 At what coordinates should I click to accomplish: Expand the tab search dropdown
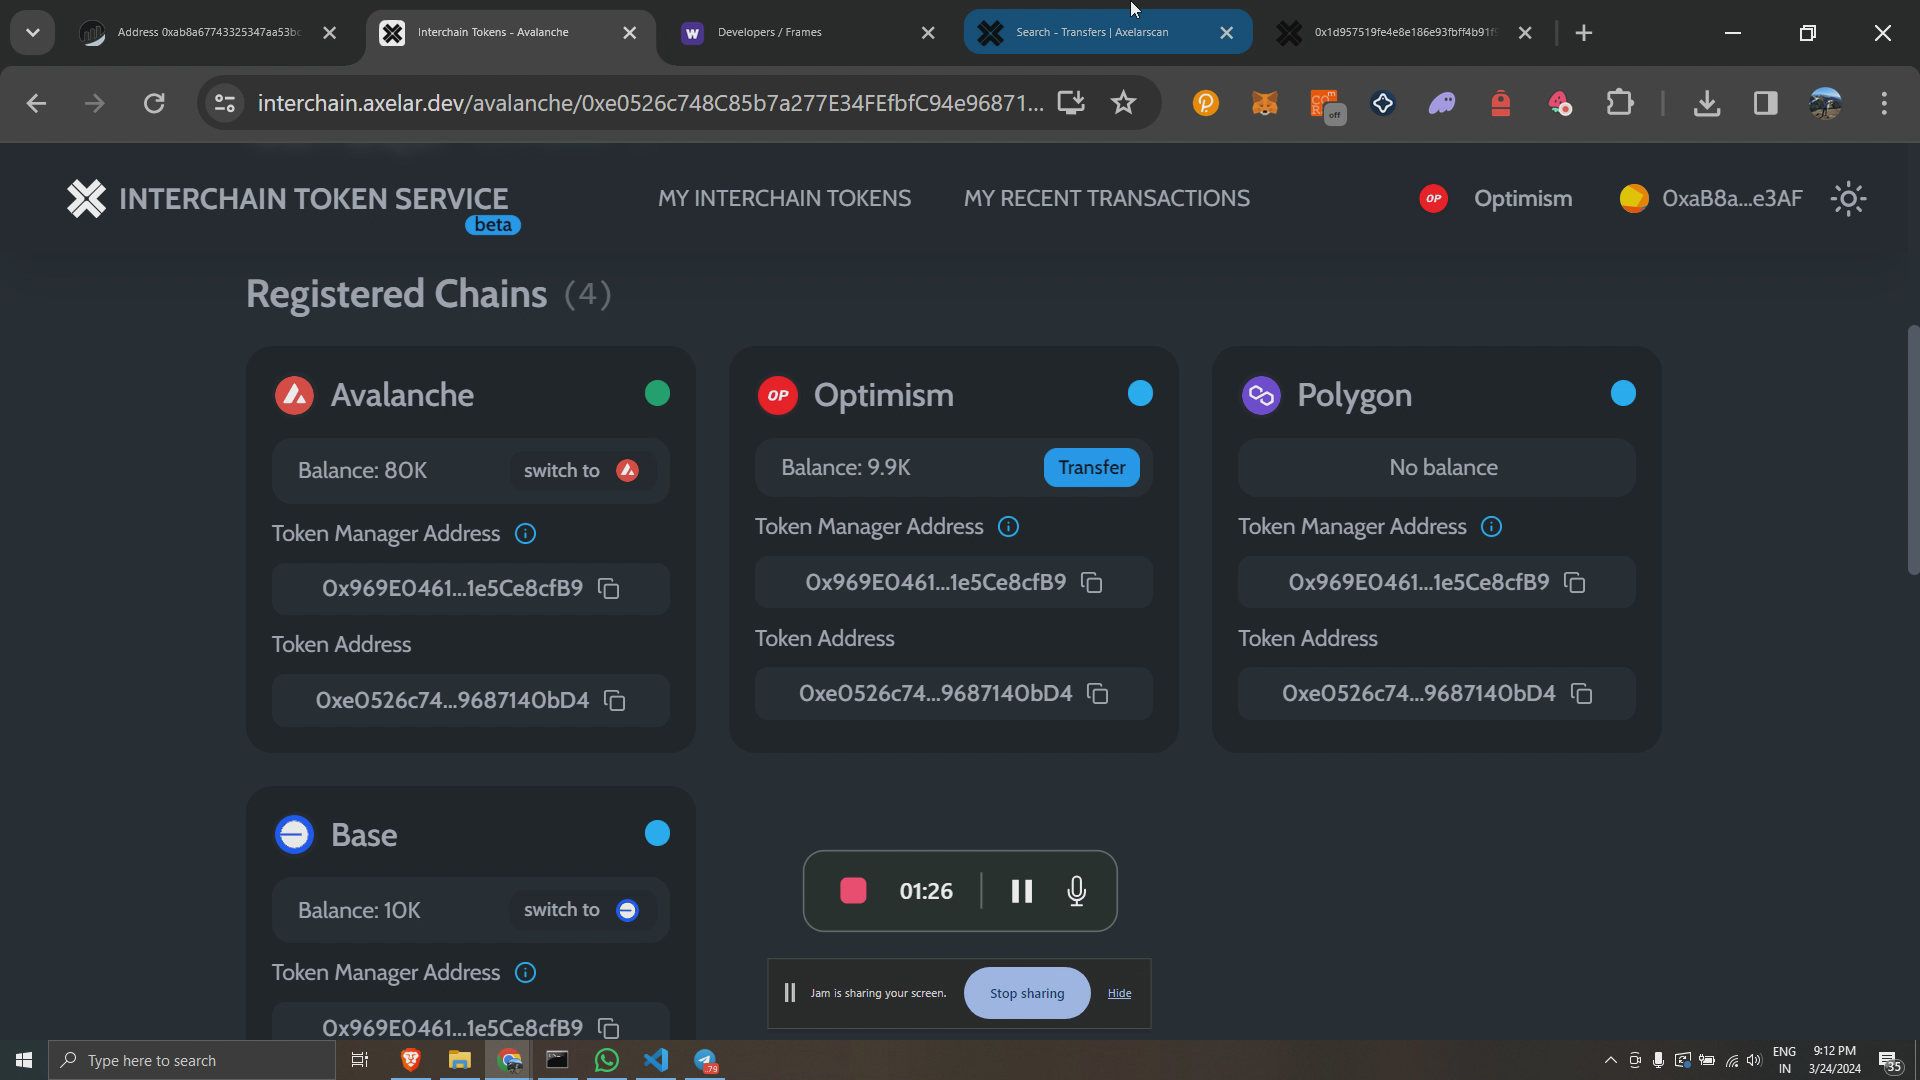32,33
